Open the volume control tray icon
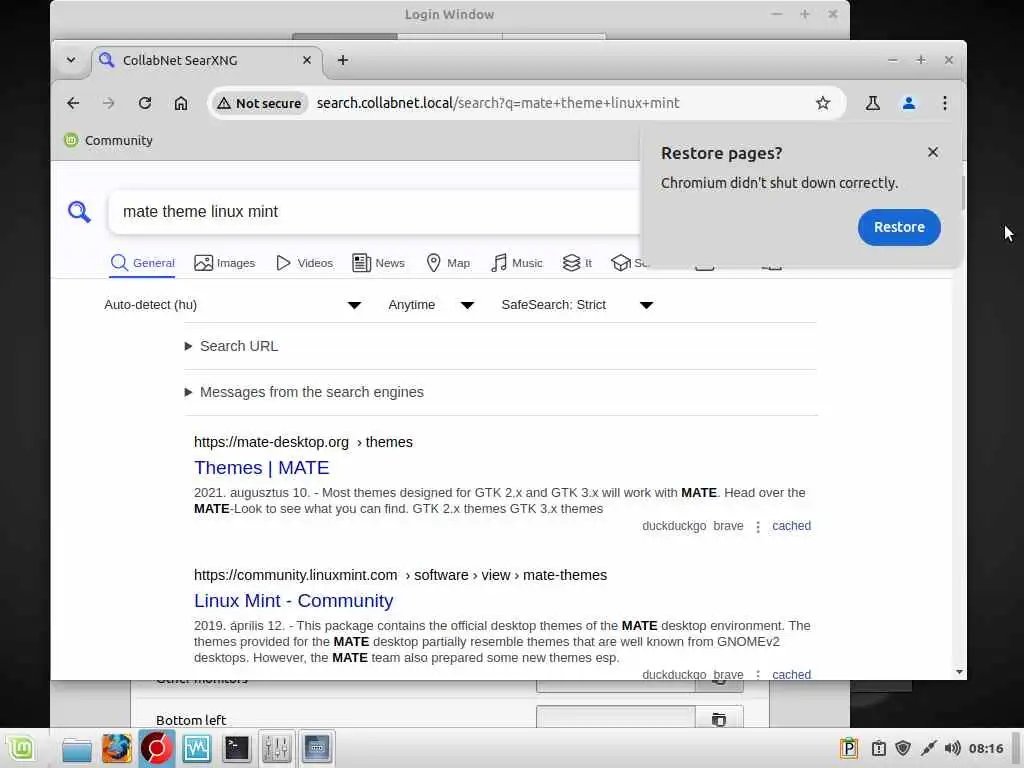Image resolution: width=1024 pixels, height=768 pixels. (x=952, y=748)
